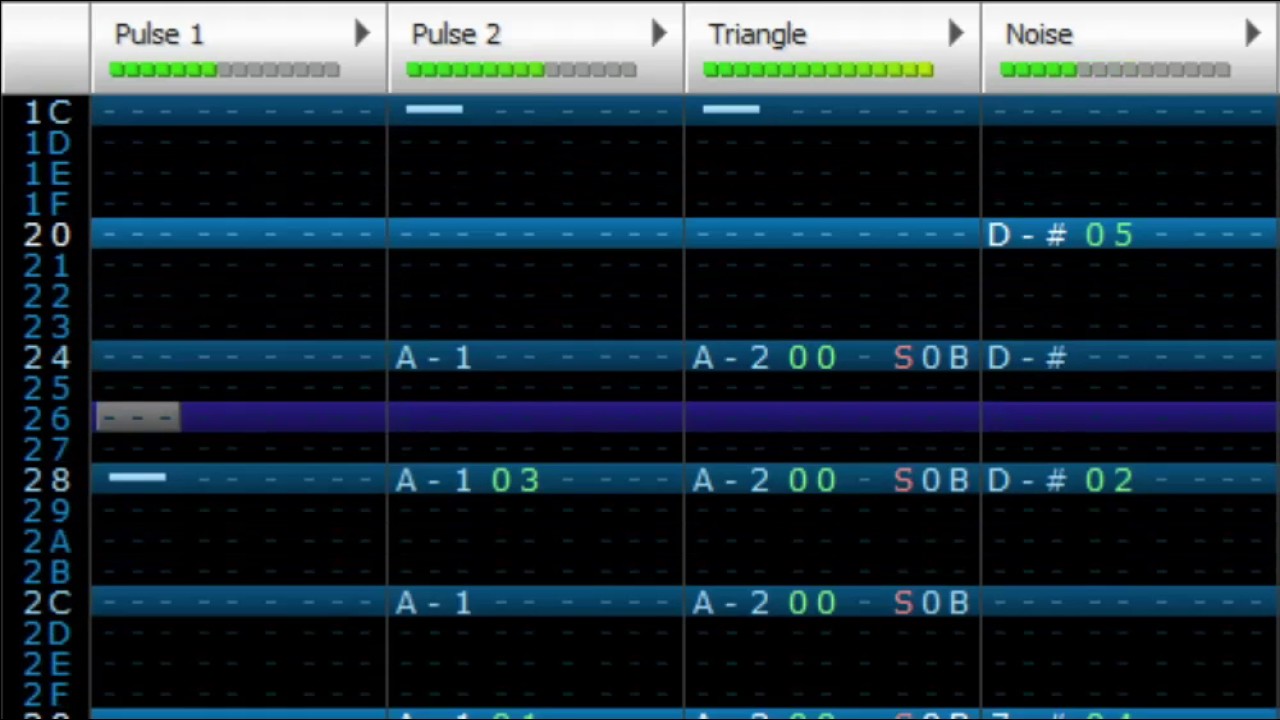Expand Noise effect columns arrow
The height and width of the screenshot is (720, 1280).
pos(1253,34)
